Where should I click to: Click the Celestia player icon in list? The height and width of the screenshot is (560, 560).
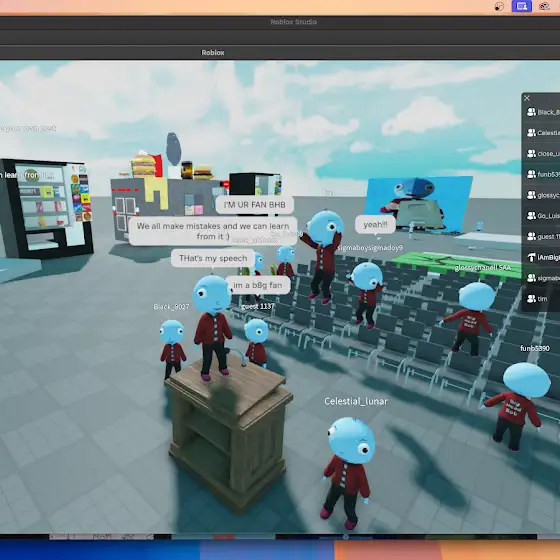click(x=531, y=133)
